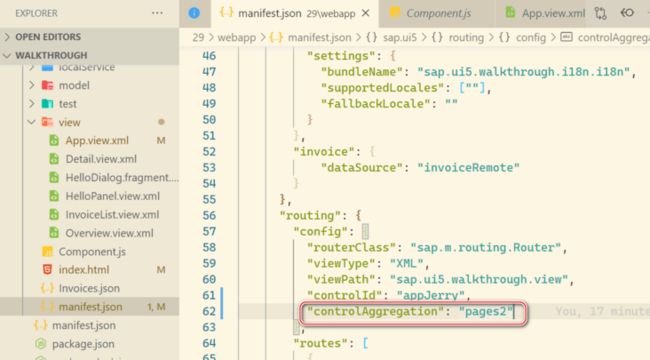Open package.json file
650x360 pixels.
[x=83, y=344]
